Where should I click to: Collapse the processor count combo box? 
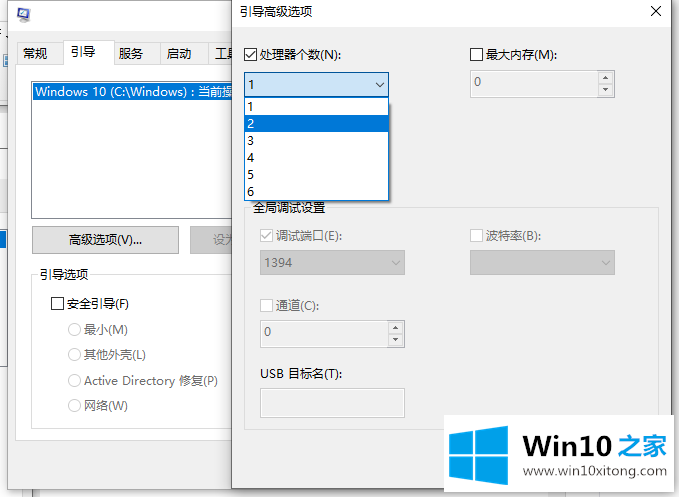click(317, 84)
